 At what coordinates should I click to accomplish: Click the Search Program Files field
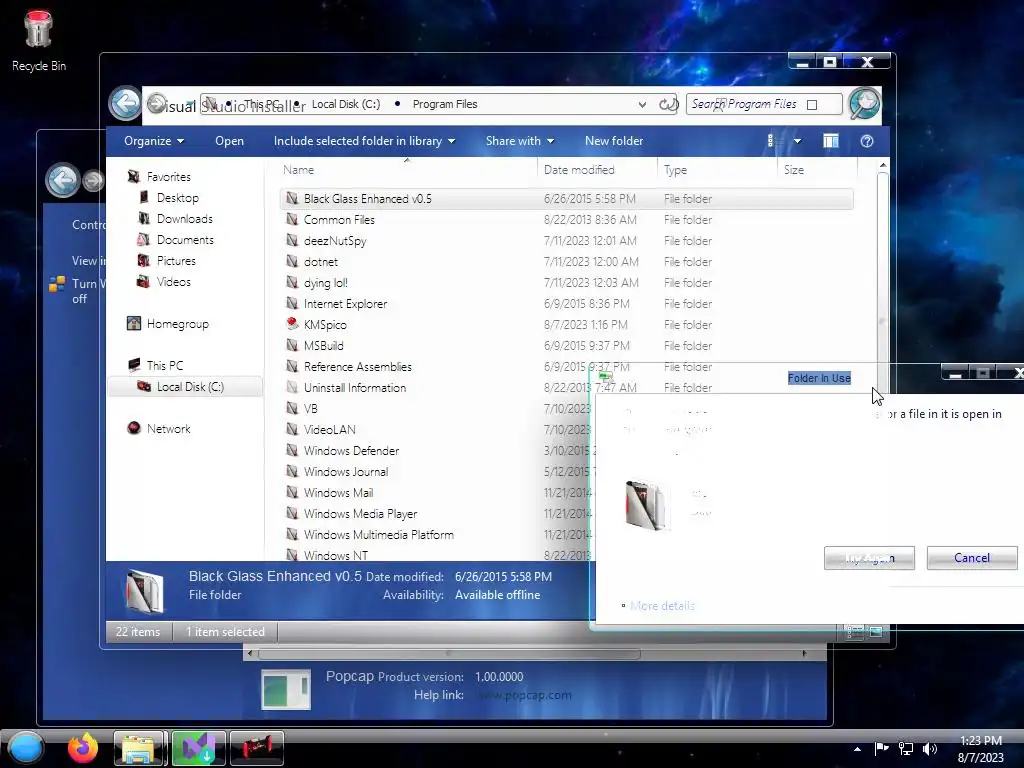[763, 104]
